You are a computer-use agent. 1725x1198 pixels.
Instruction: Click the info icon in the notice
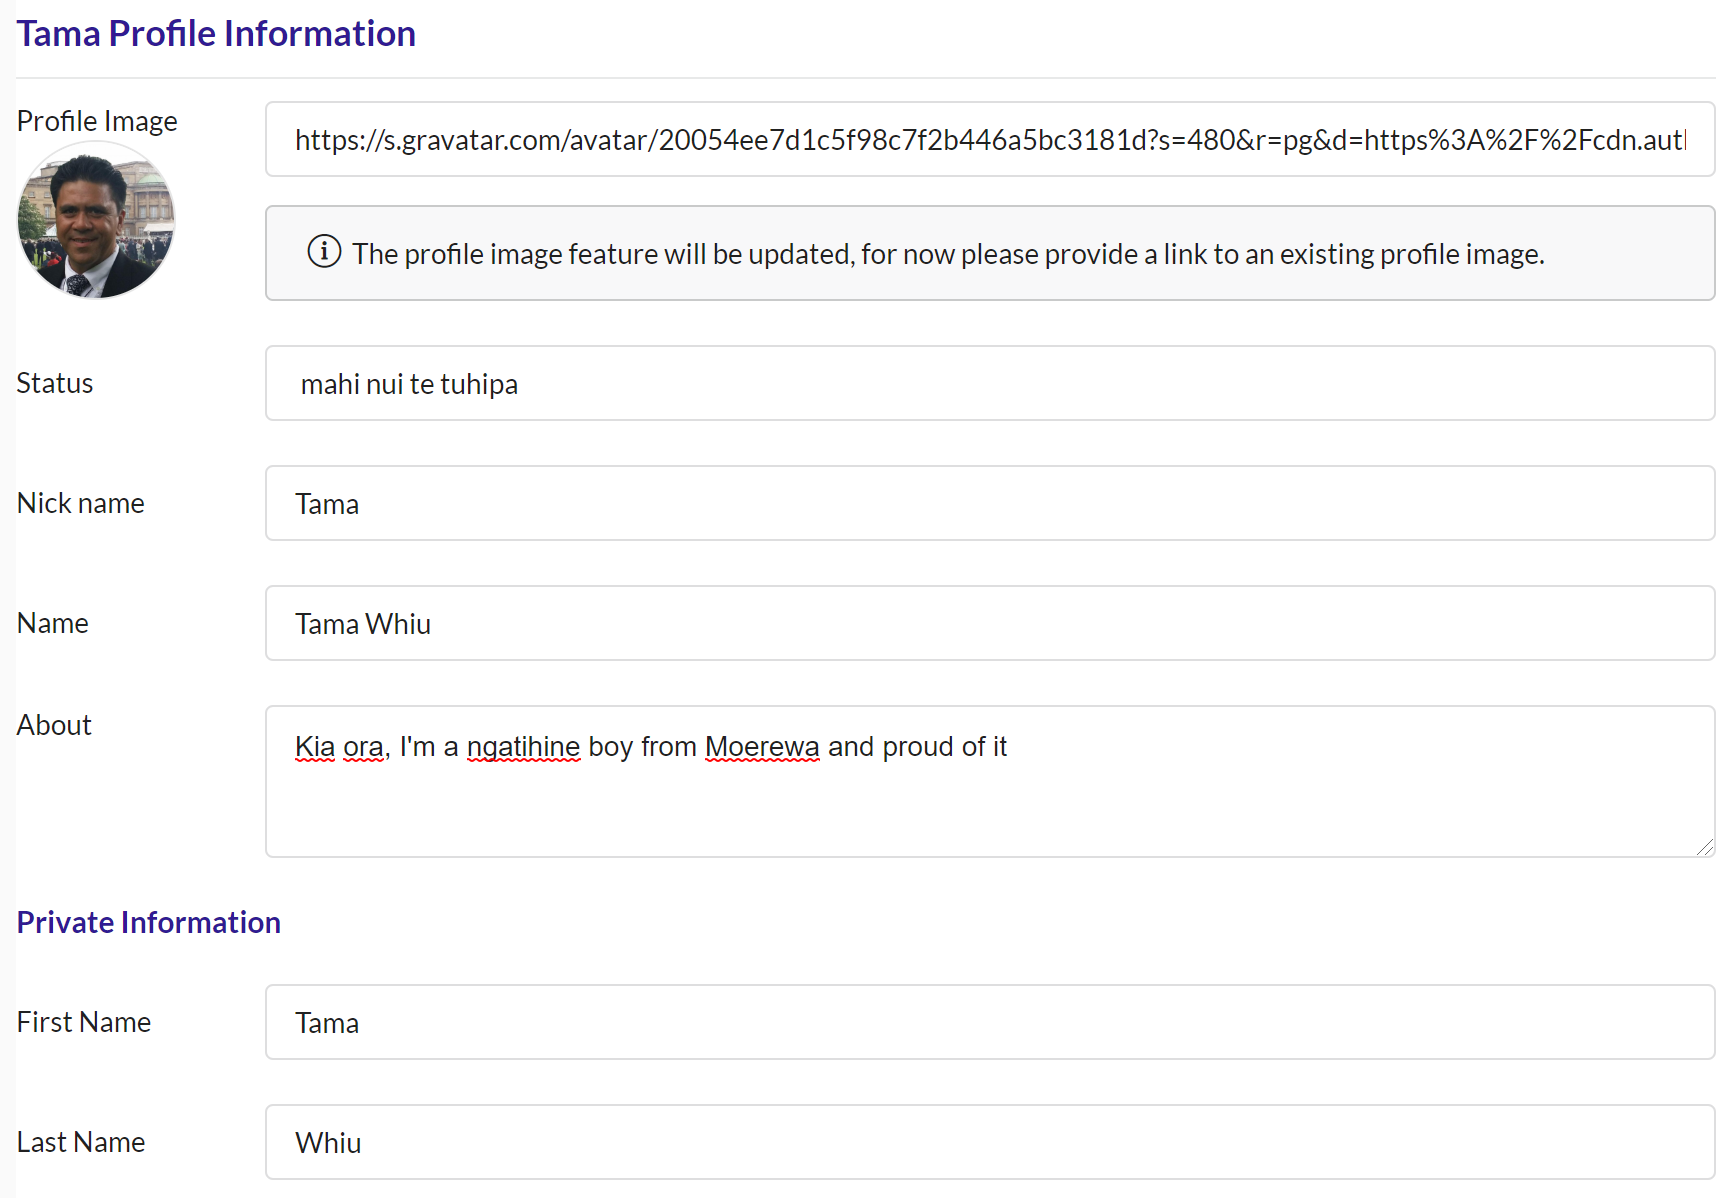324,251
